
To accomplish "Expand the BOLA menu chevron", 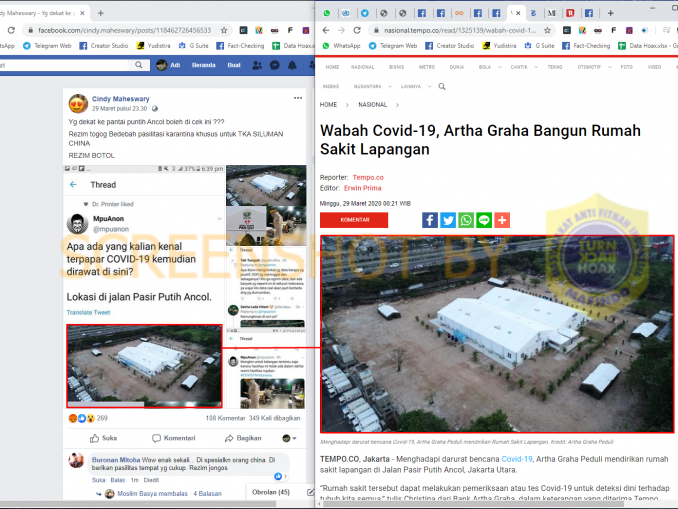I will [499, 67].
